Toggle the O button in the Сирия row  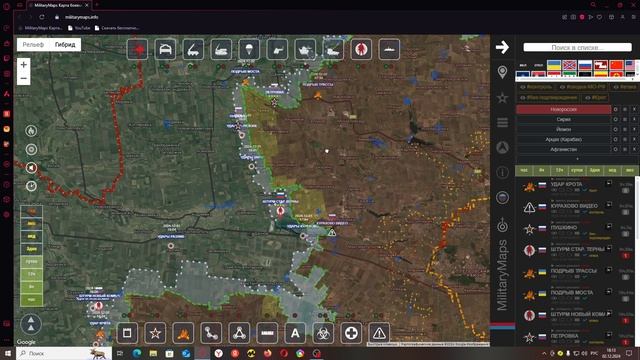[616, 119]
